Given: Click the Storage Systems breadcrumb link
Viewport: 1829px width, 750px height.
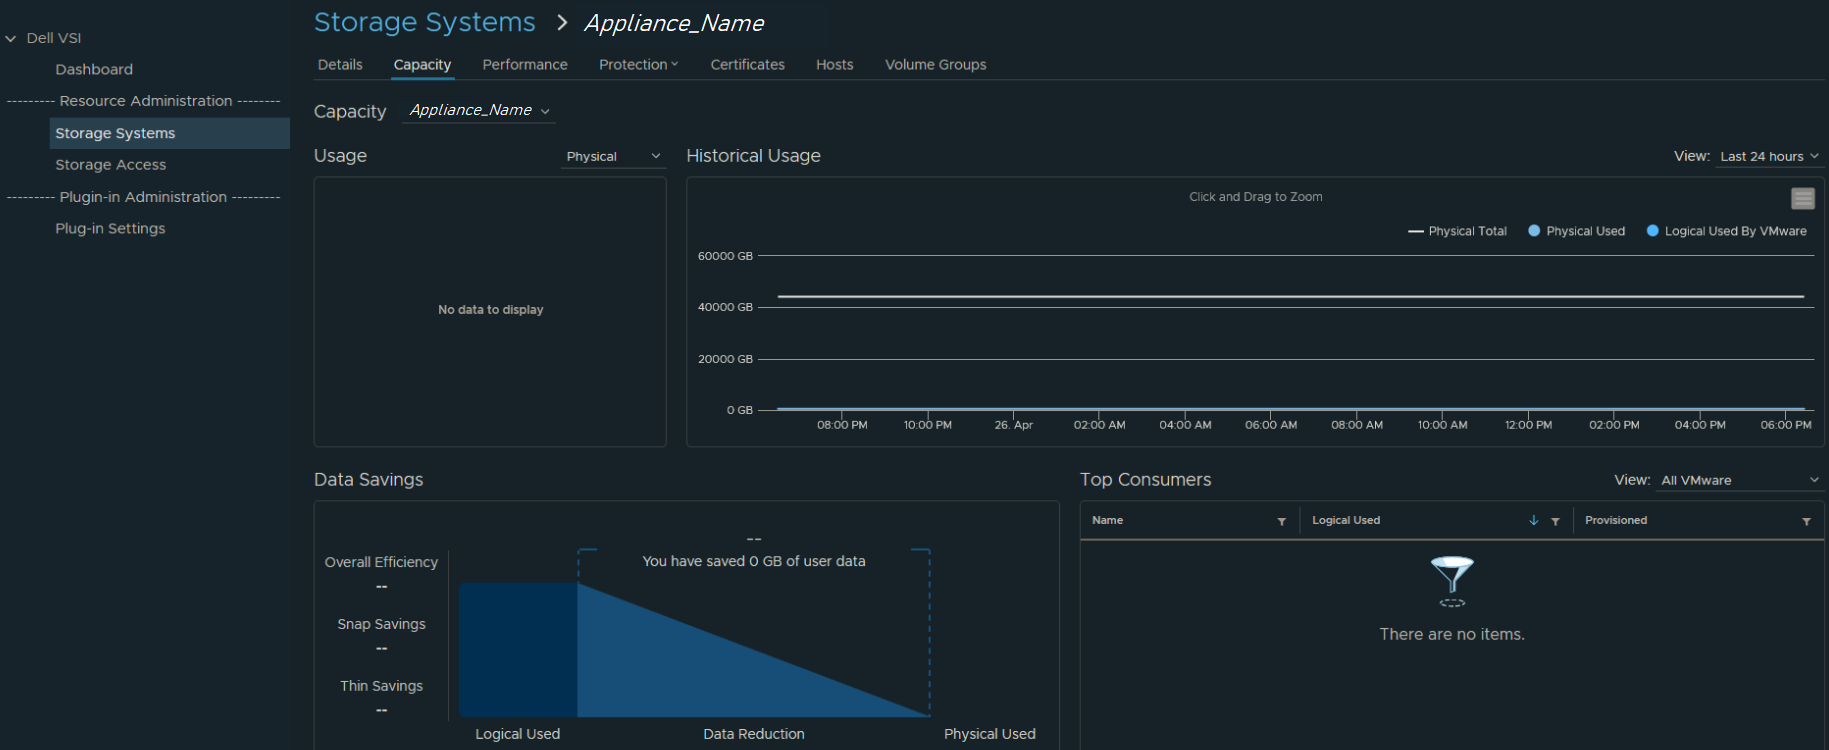Looking at the screenshot, I should click(424, 22).
